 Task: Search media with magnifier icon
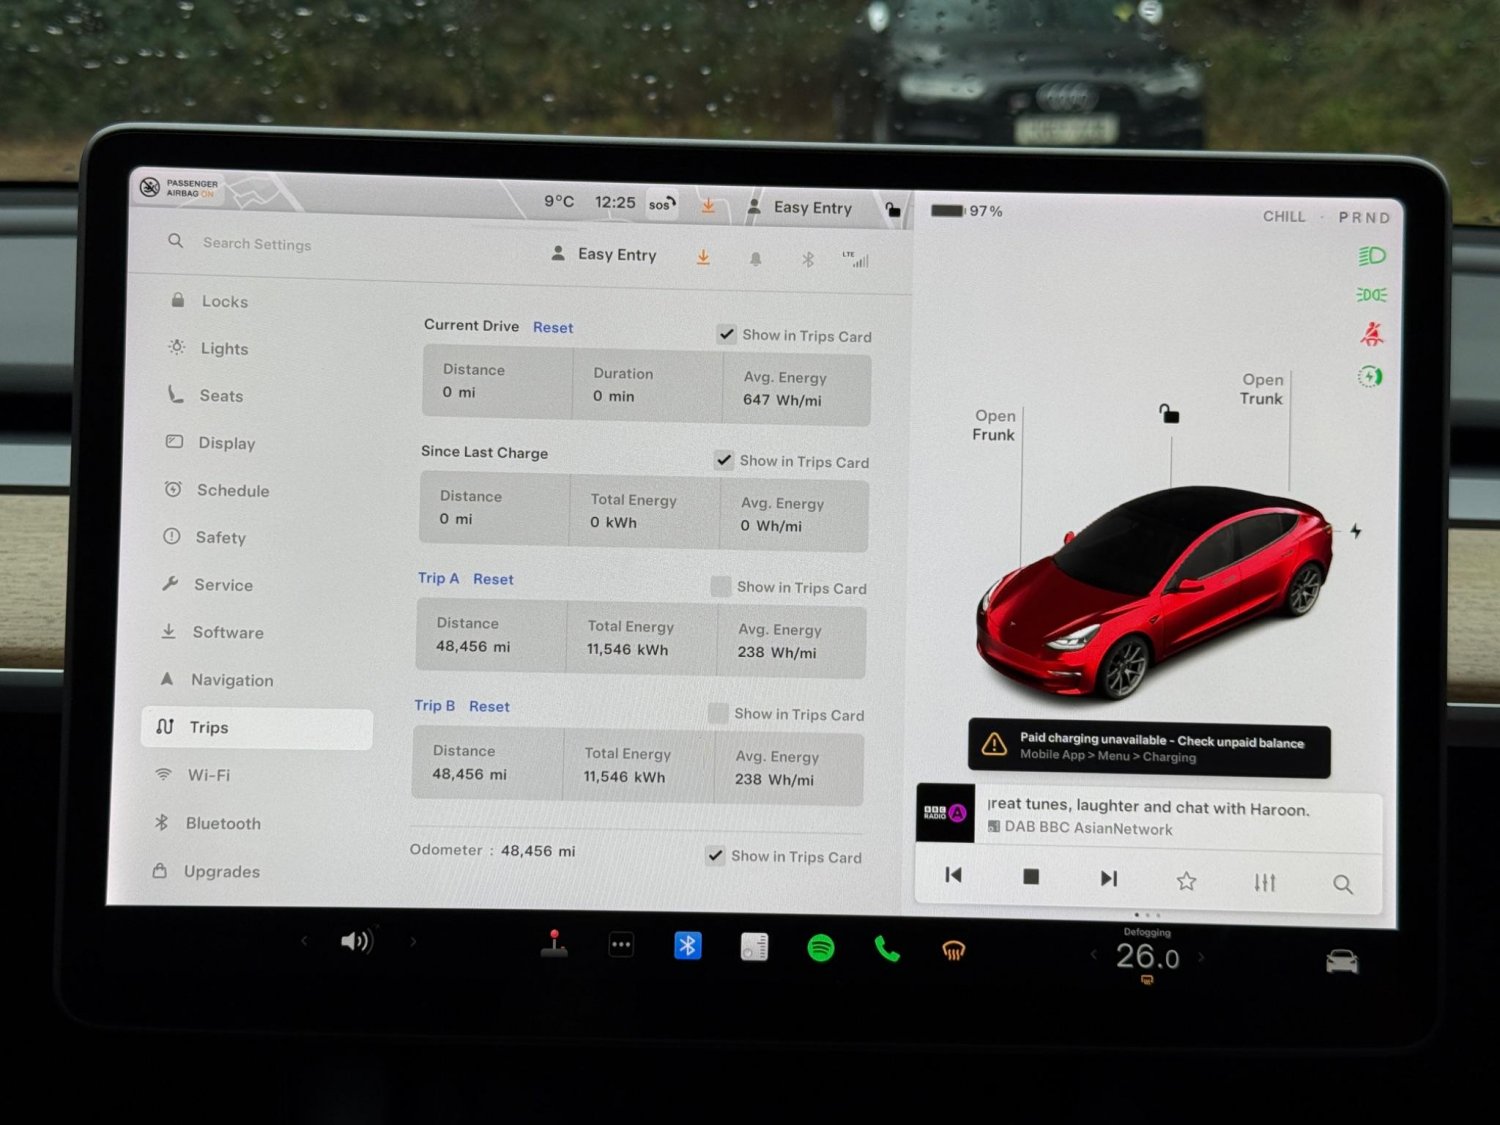pyautogui.click(x=1343, y=884)
